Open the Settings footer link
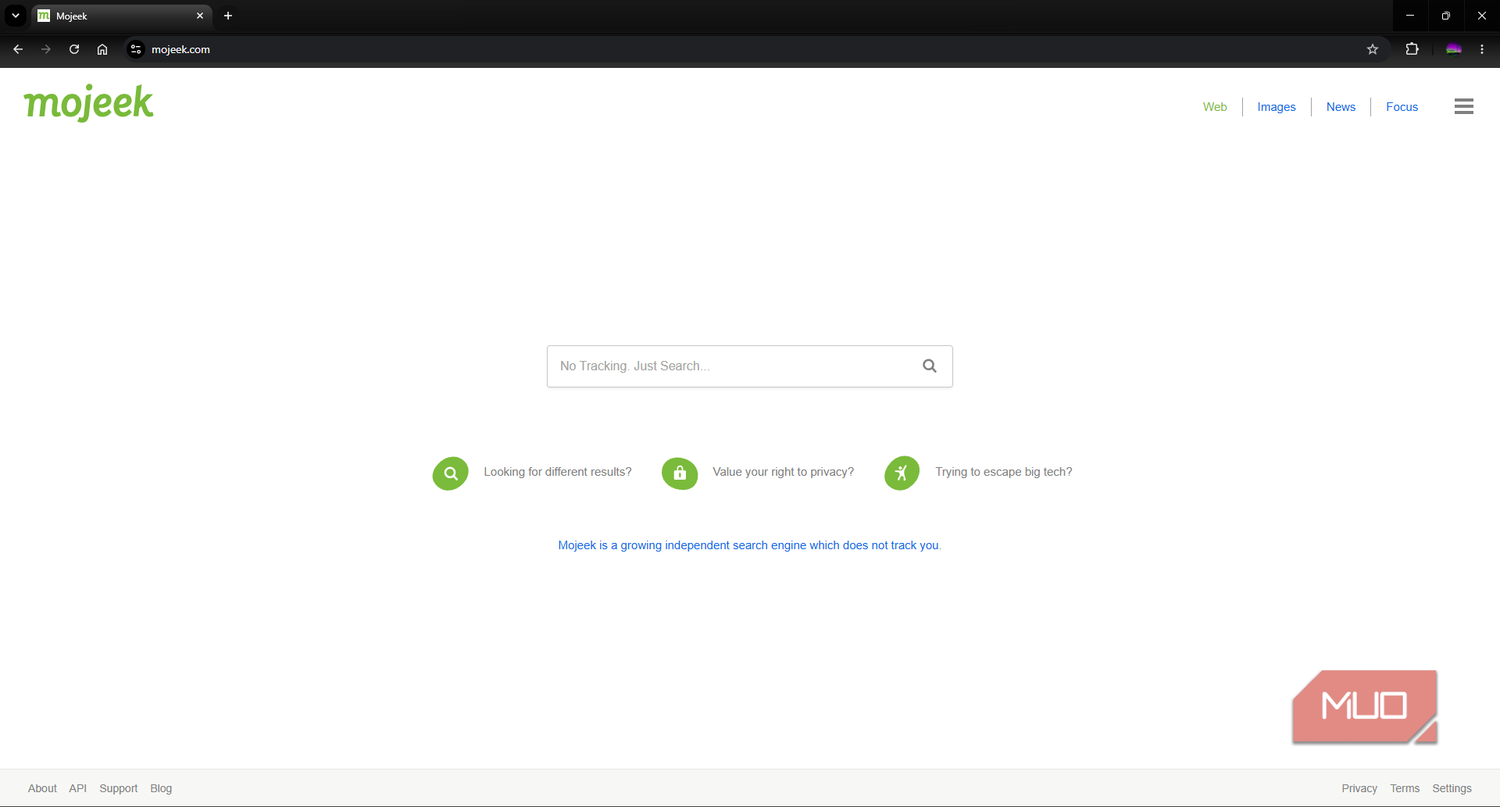The height and width of the screenshot is (807, 1500). coord(1452,788)
